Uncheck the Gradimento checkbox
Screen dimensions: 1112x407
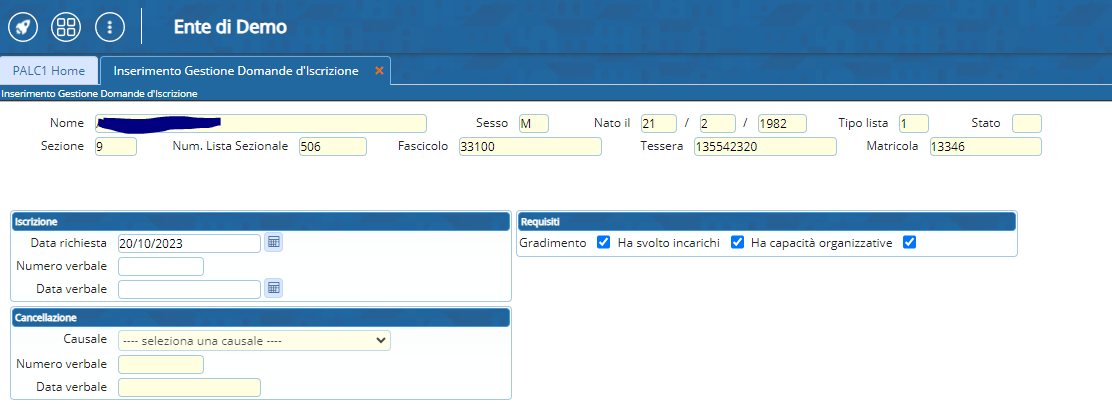(x=603, y=243)
